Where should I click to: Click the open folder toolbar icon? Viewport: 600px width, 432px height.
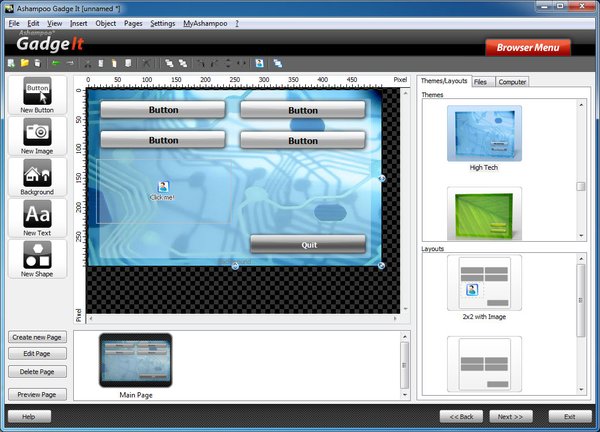click(24, 63)
